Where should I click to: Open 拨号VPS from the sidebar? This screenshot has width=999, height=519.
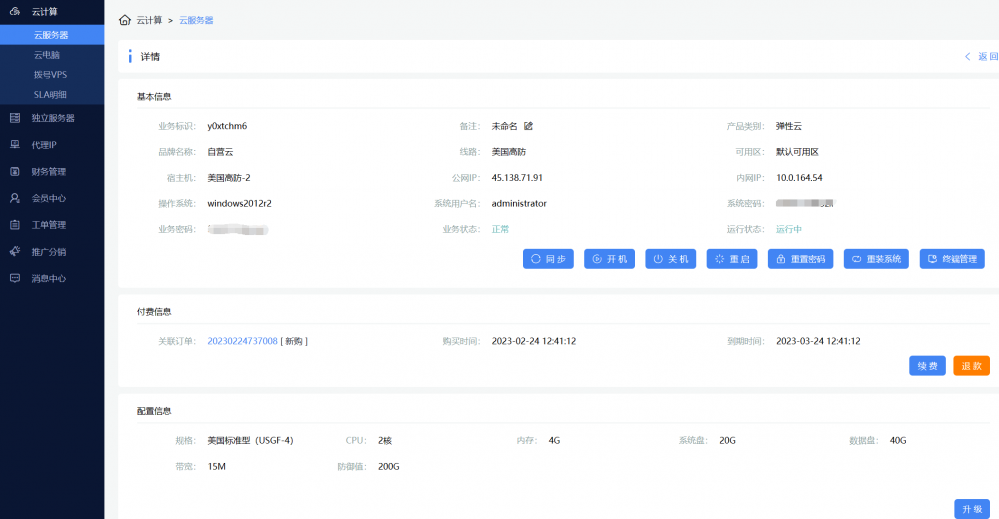(x=50, y=75)
